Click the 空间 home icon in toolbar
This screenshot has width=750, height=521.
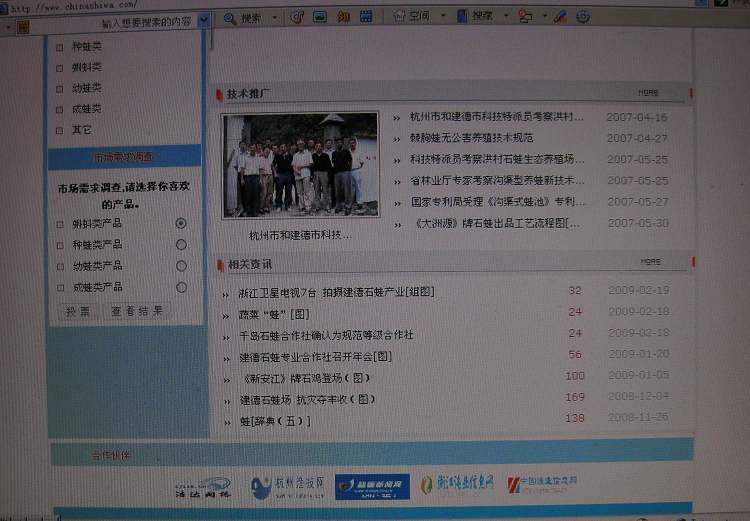pos(411,17)
